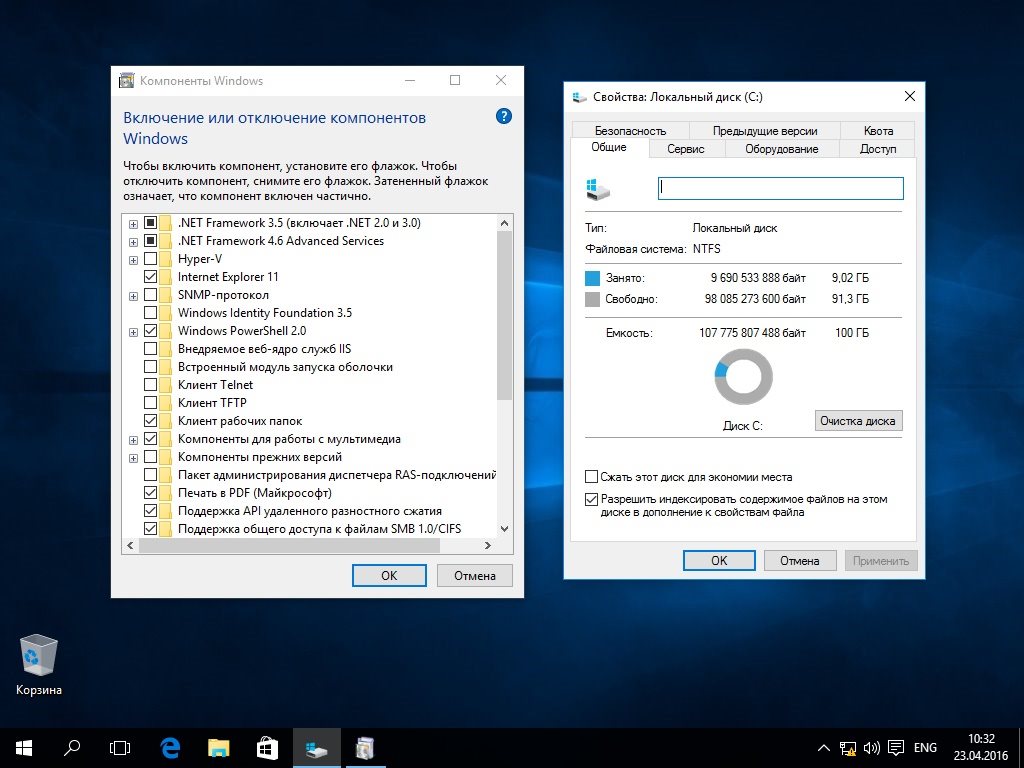Screen dimensions: 1024x768
Task: Open the Квота tab
Action: [878, 131]
